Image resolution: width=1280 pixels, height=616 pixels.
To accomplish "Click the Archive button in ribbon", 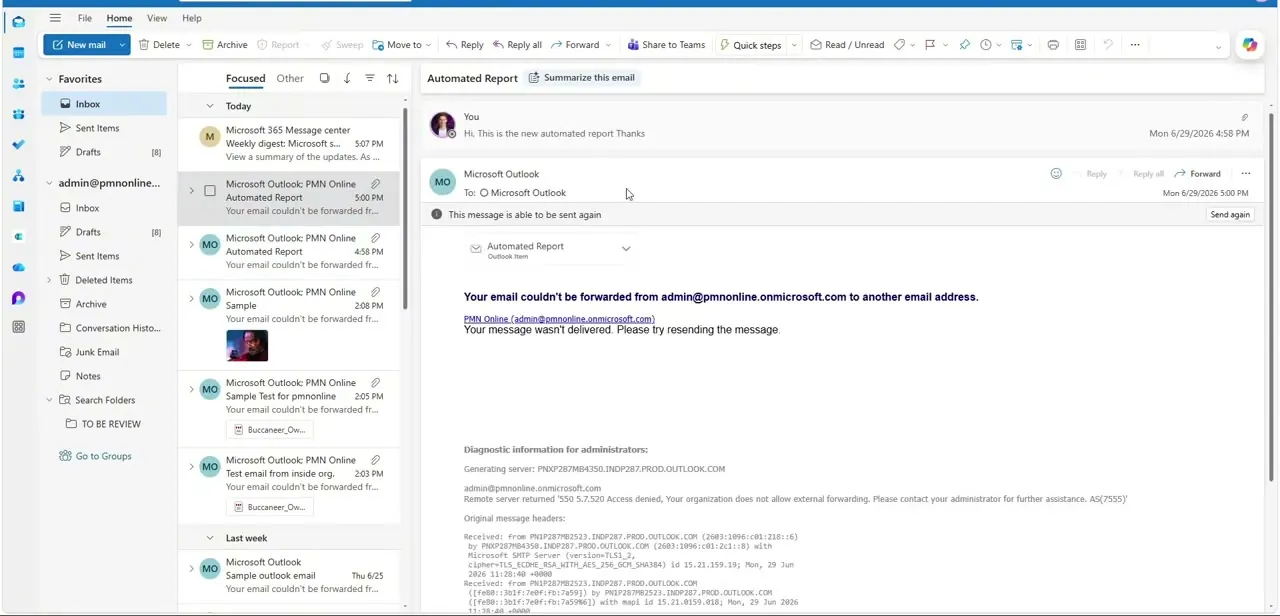I will (x=225, y=45).
